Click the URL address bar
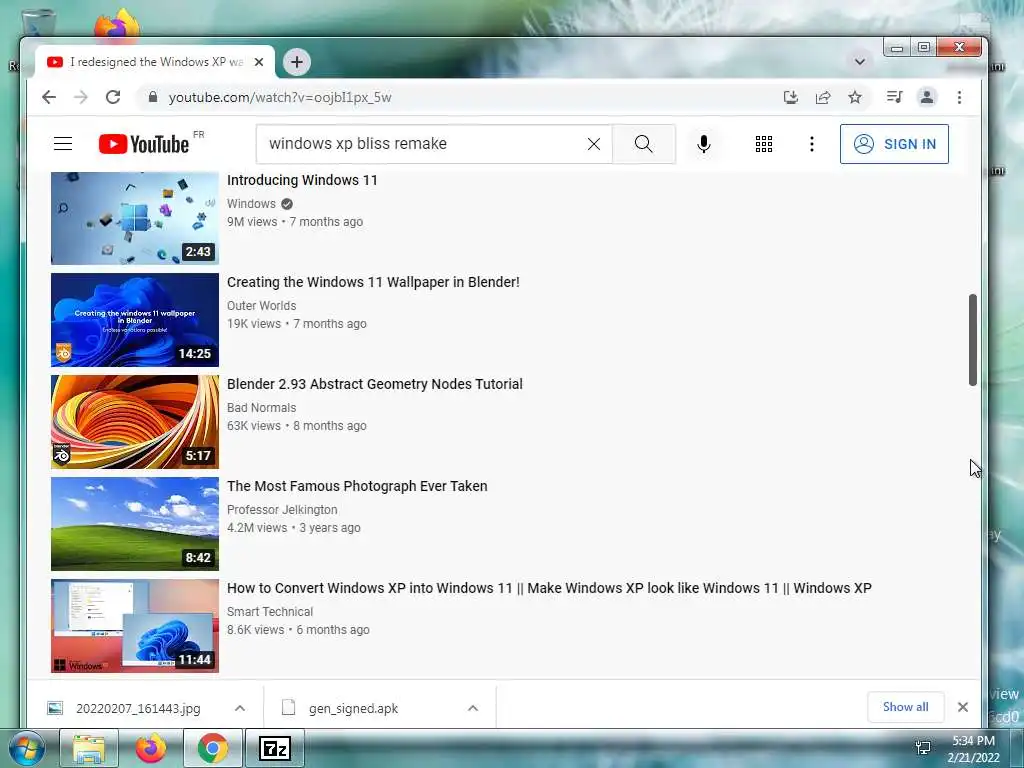 click(457, 97)
